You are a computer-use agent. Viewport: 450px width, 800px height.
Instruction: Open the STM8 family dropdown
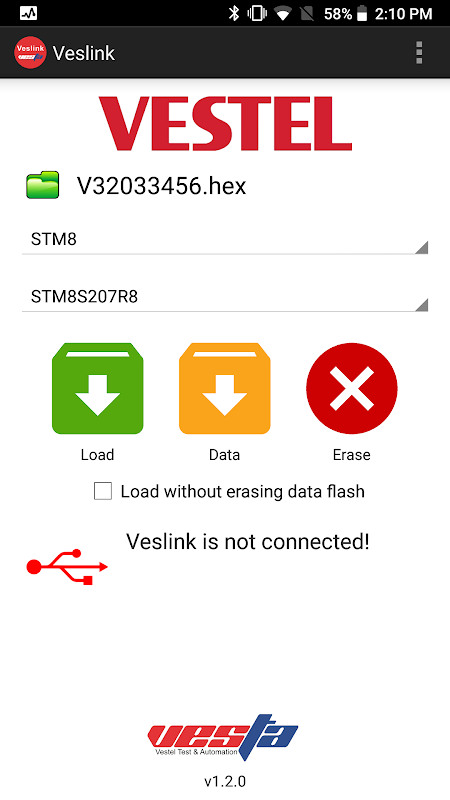pos(224,239)
